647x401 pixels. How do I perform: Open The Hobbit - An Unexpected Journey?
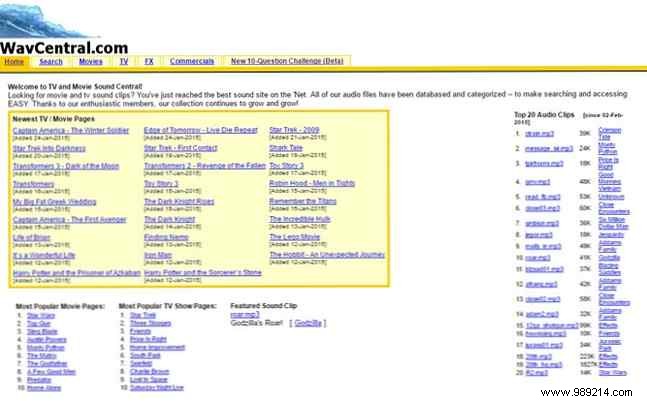(x=327, y=255)
